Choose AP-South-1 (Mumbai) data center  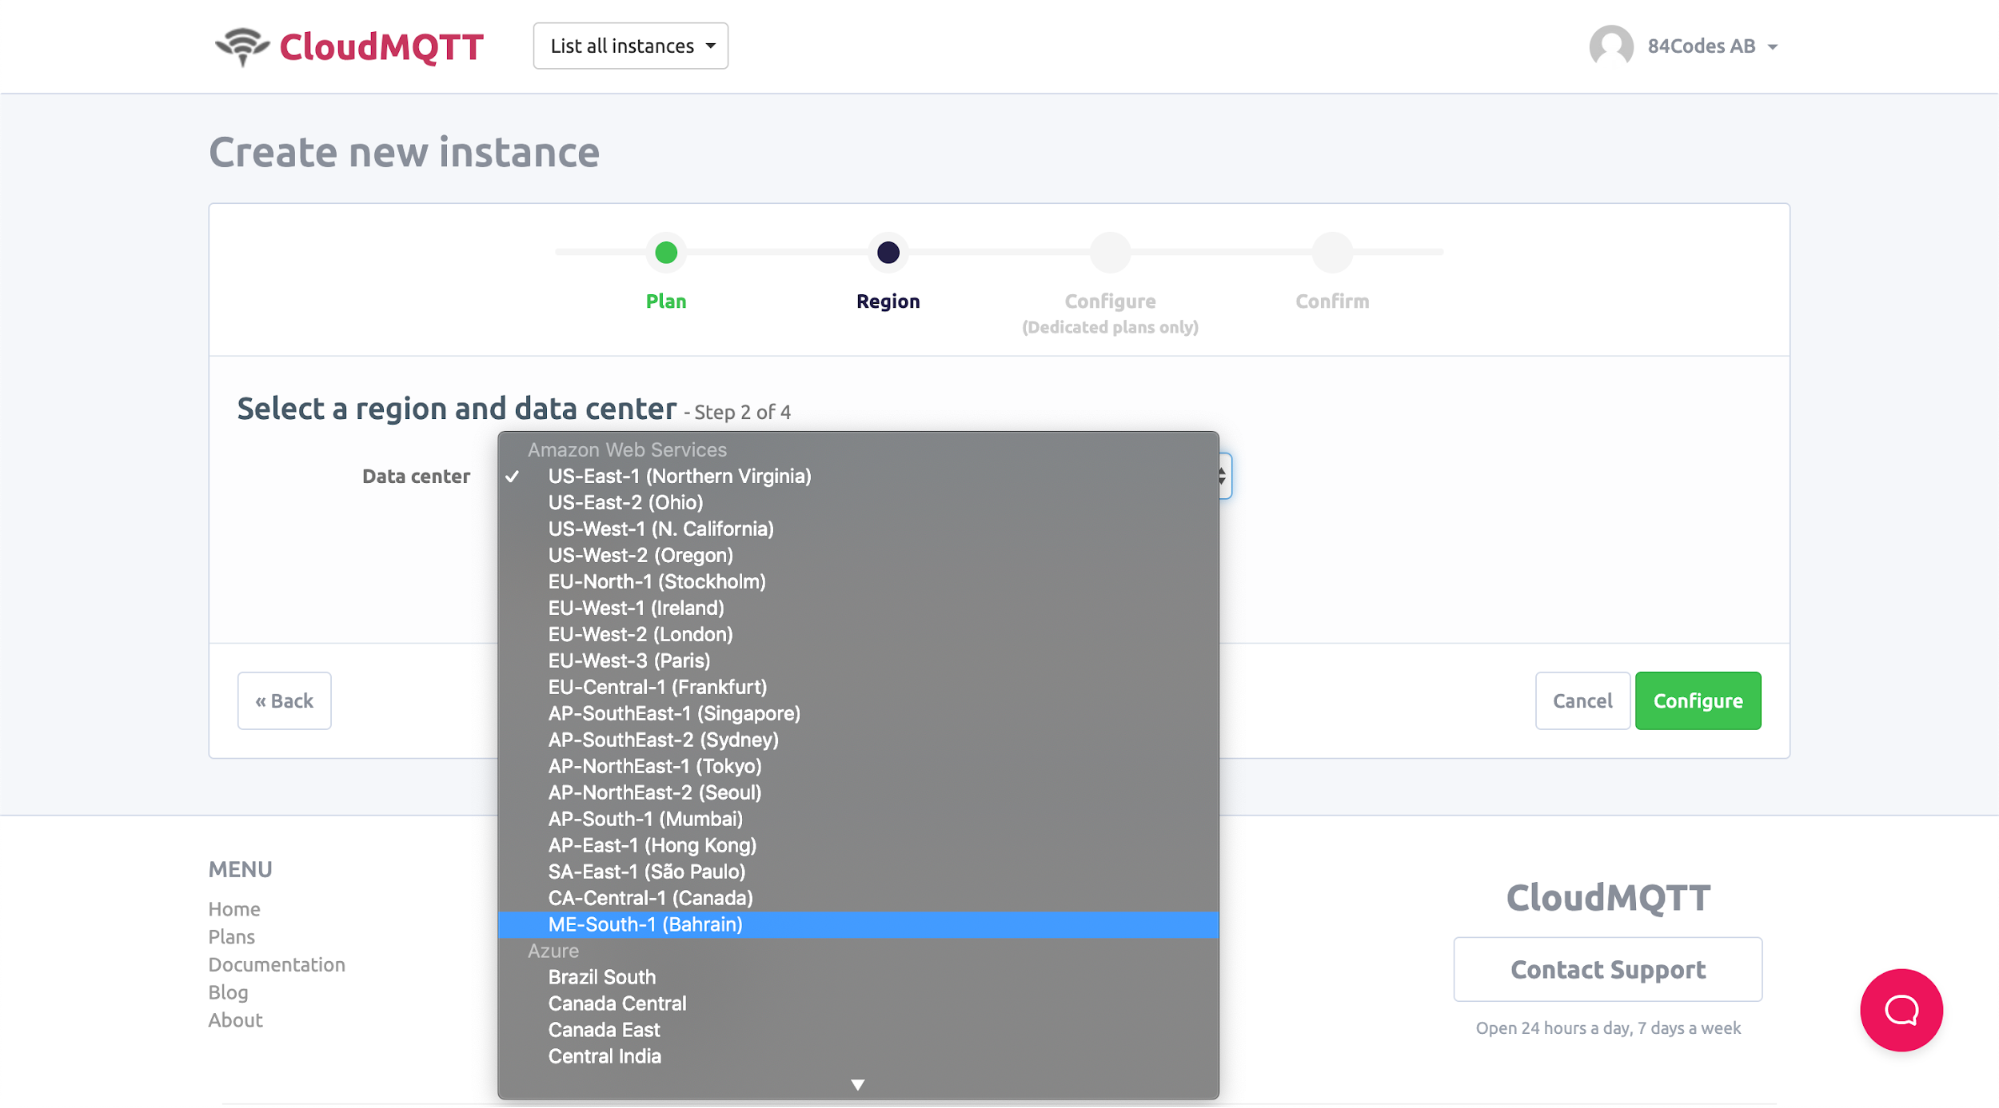(858, 819)
